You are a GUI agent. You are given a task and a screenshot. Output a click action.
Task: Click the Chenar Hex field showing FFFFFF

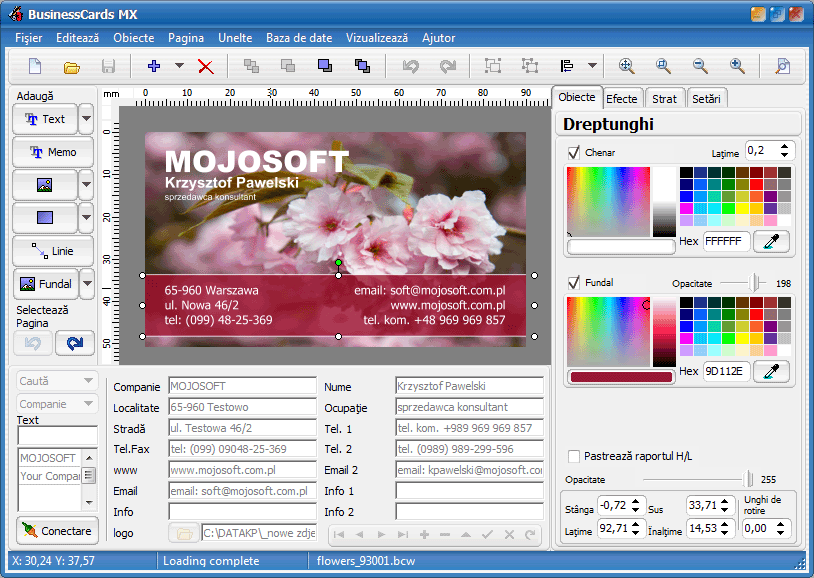[x=726, y=241]
